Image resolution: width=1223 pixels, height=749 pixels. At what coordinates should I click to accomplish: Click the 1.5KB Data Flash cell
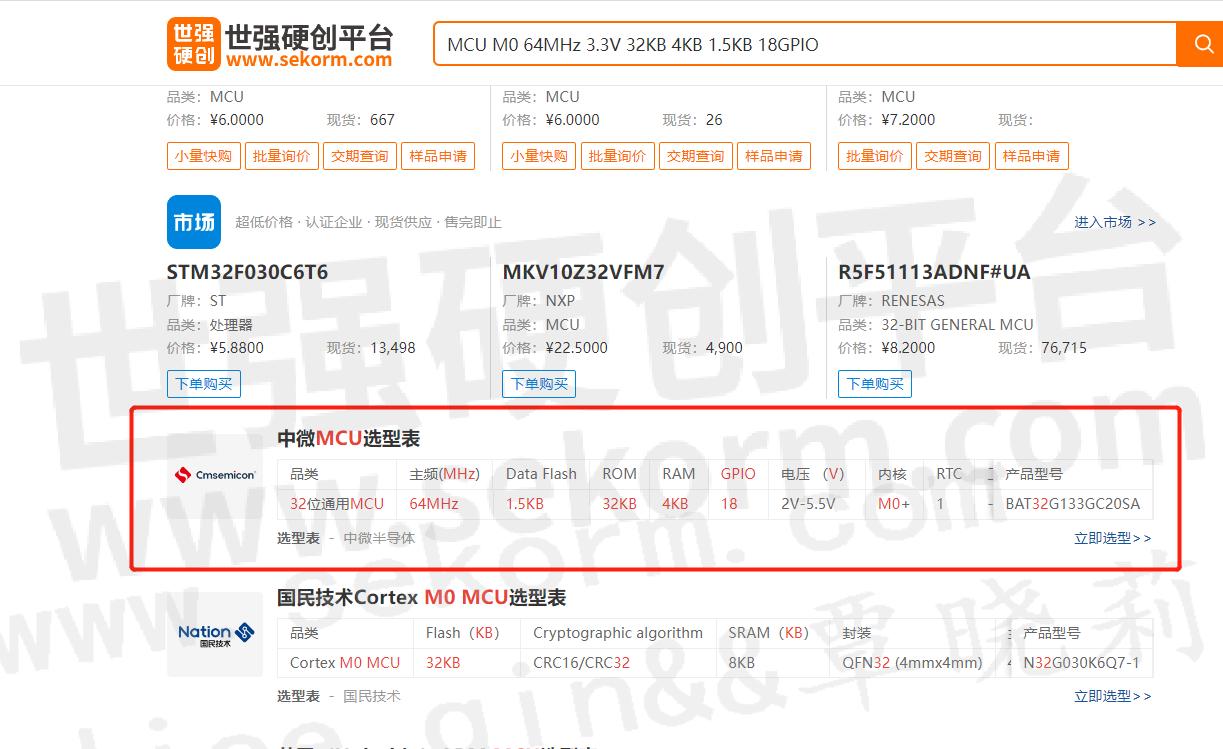coord(525,504)
